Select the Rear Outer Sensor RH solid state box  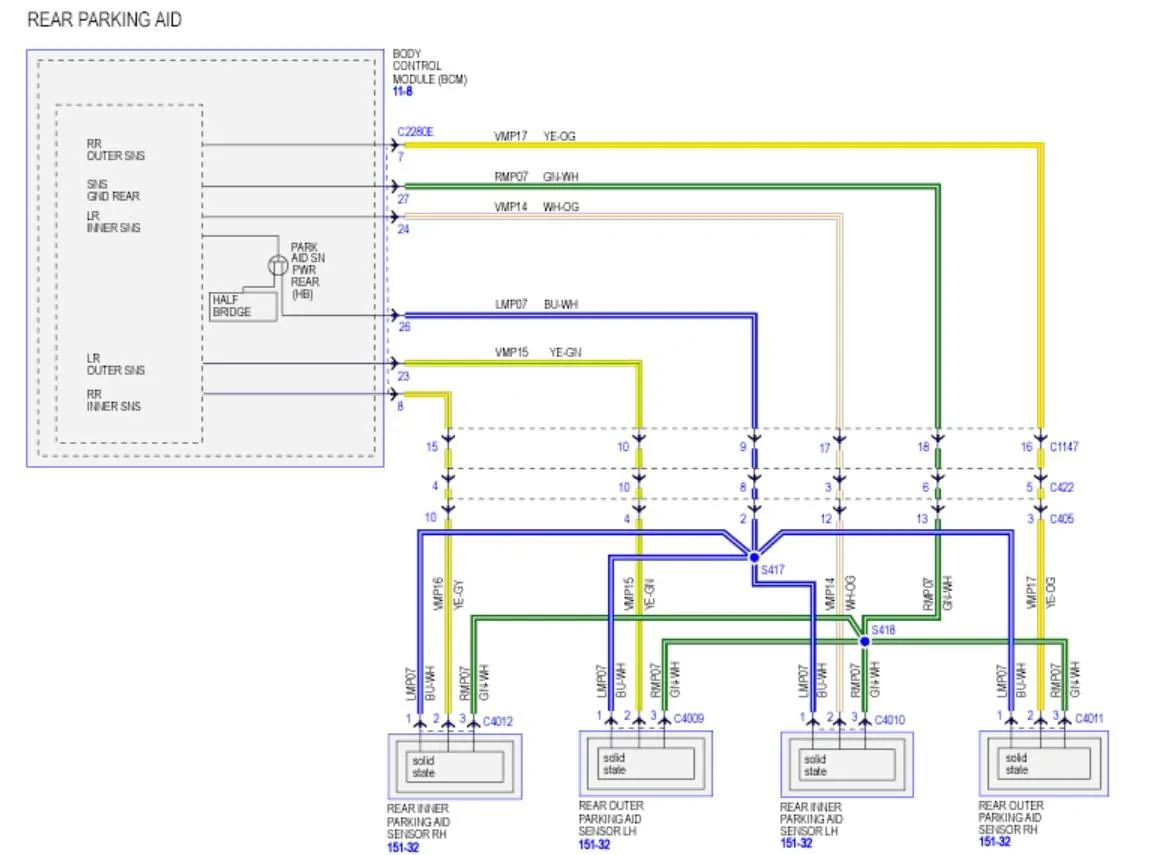click(1044, 764)
